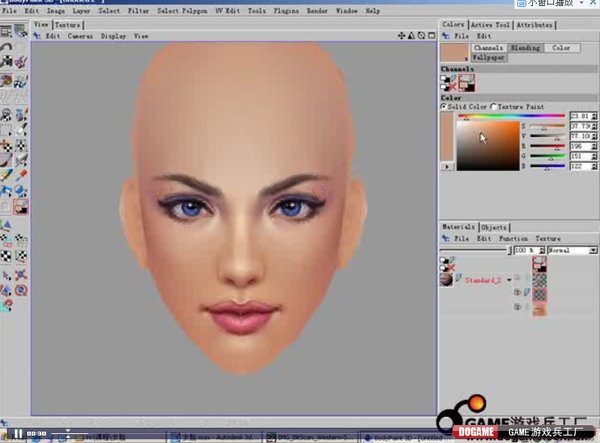The height and width of the screenshot is (443, 600).
Task: Click the R value input field
Action: (581, 146)
